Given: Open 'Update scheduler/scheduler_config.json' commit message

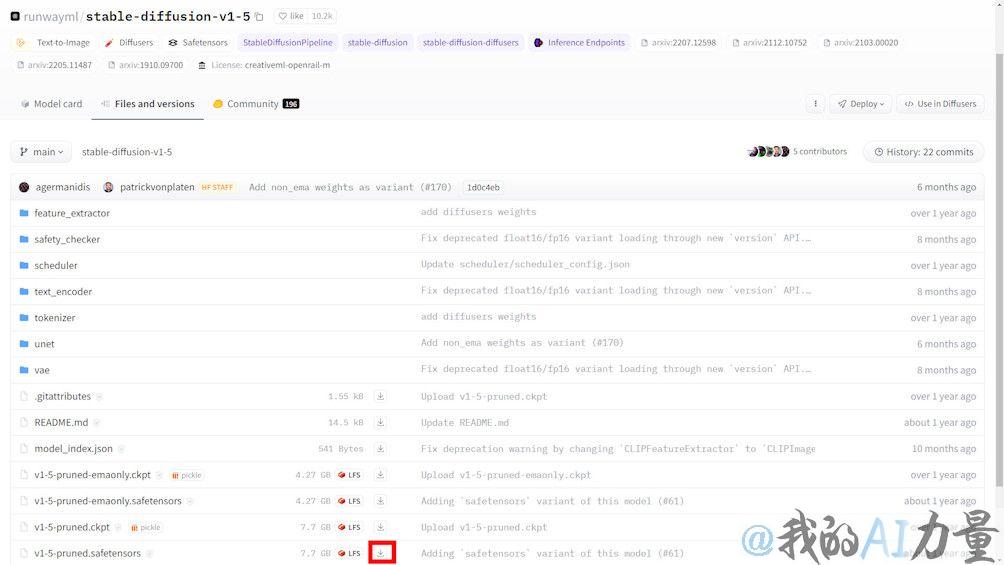Looking at the screenshot, I should pyautogui.click(x=525, y=265).
